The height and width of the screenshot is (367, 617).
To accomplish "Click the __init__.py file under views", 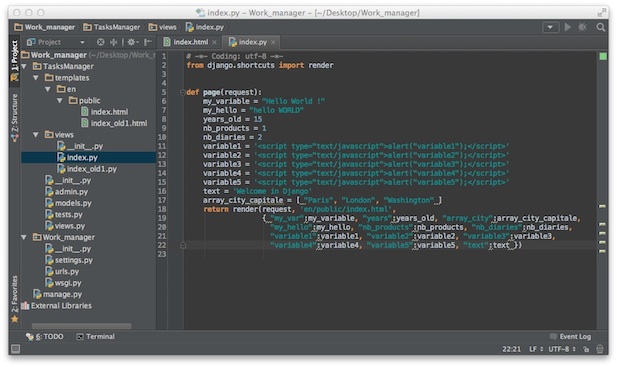I will pyautogui.click(x=80, y=146).
